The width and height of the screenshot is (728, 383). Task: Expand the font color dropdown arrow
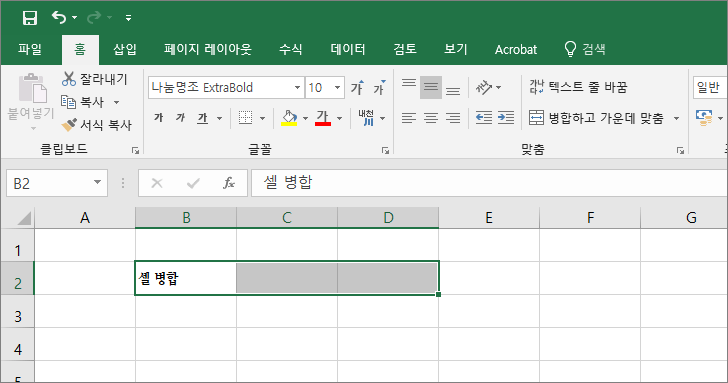coord(339,118)
